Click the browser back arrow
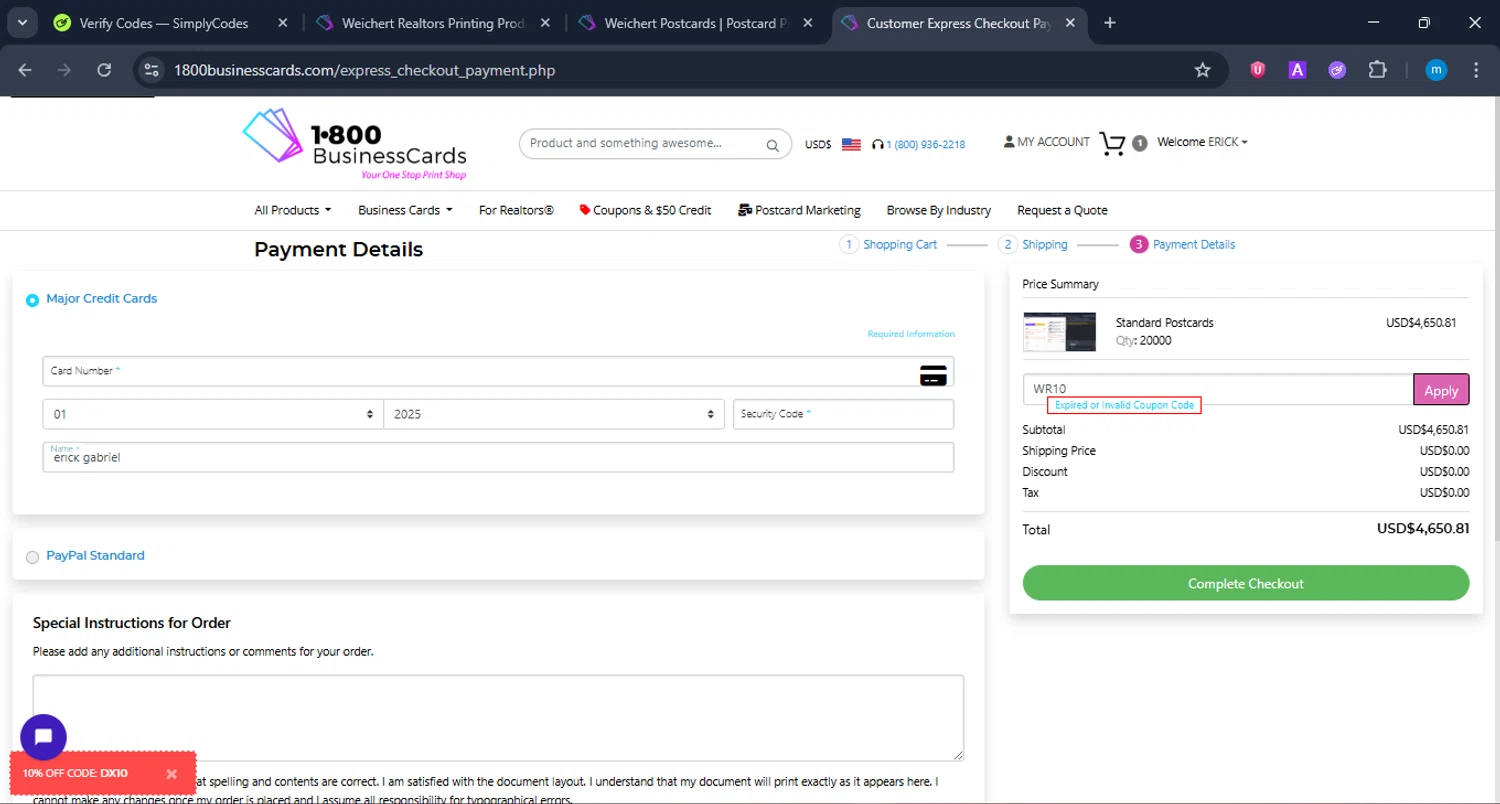This screenshot has width=1500, height=804. pyautogui.click(x=25, y=70)
